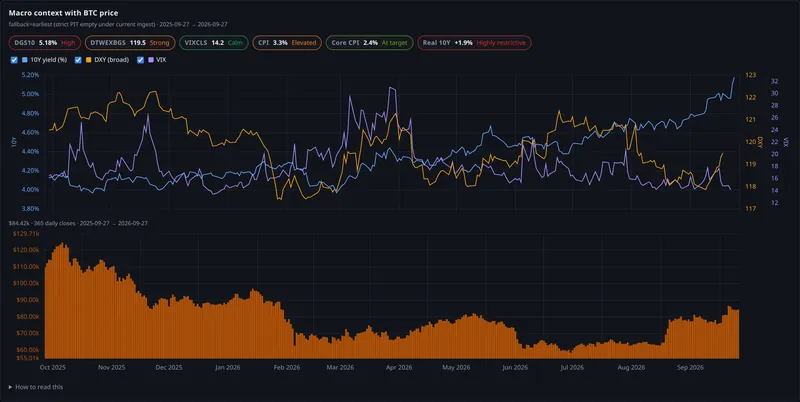This screenshot has width=800, height=402.
Task: Click the '4.00%' yield axis tick
Action: pyautogui.click(x=31, y=189)
